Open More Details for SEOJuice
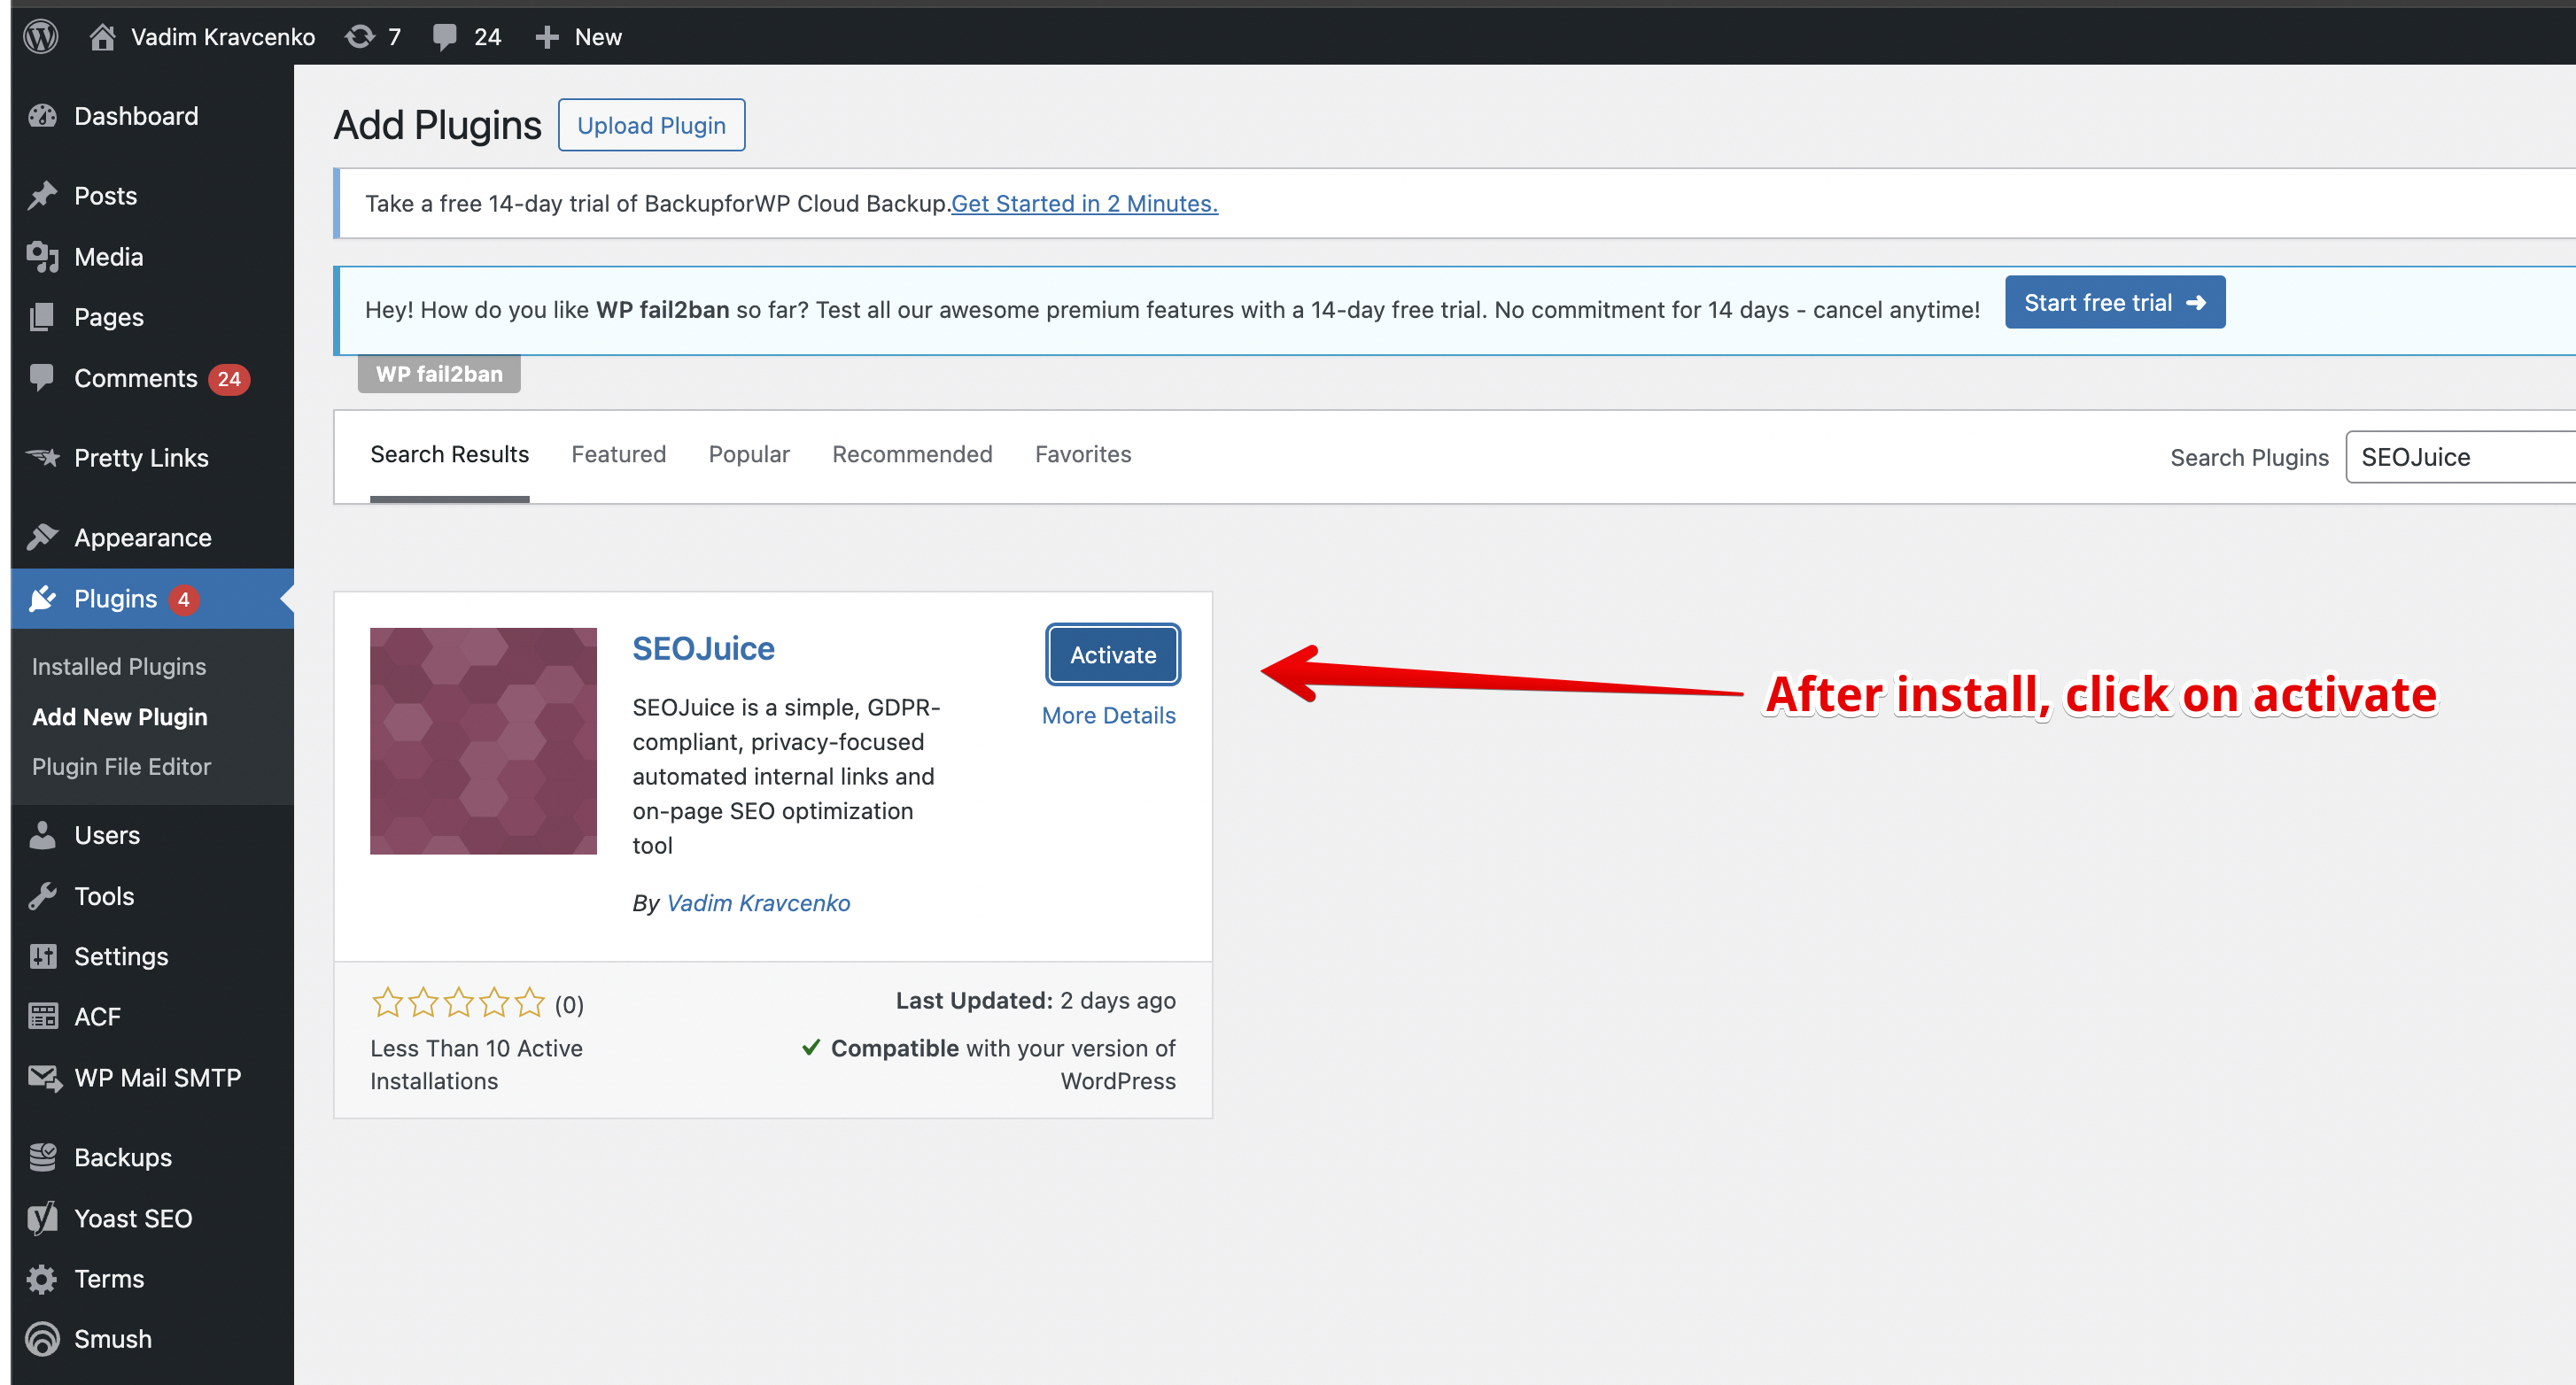 (1108, 715)
